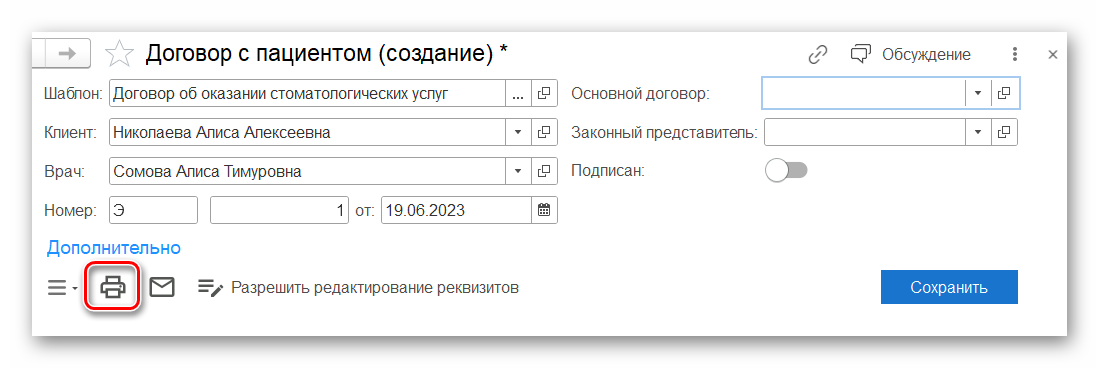Open the hamburger menu list icon
Viewport: 1099px width, 368px height.
coord(61,287)
